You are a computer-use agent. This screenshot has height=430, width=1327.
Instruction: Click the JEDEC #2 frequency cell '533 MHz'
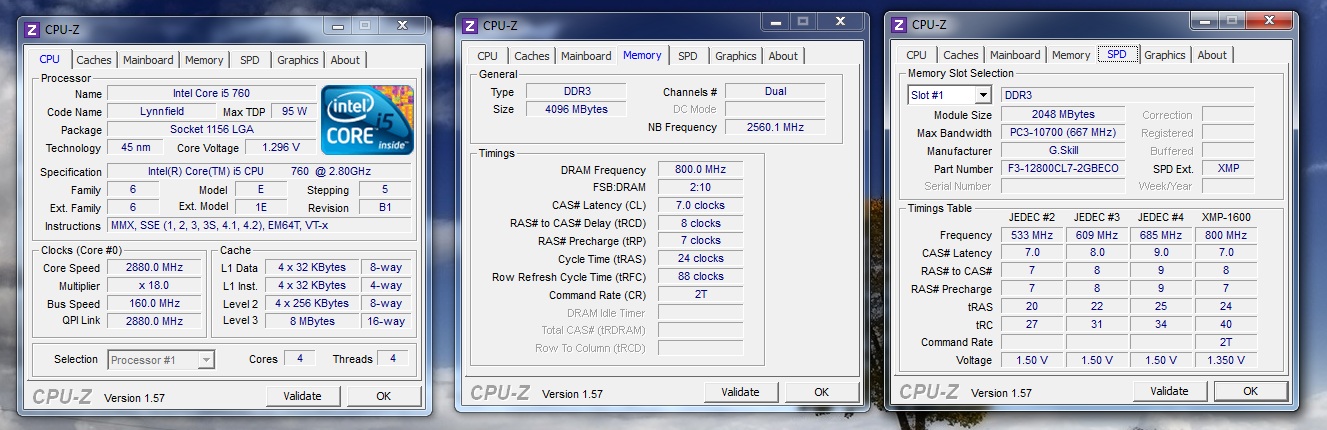tap(1032, 235)
